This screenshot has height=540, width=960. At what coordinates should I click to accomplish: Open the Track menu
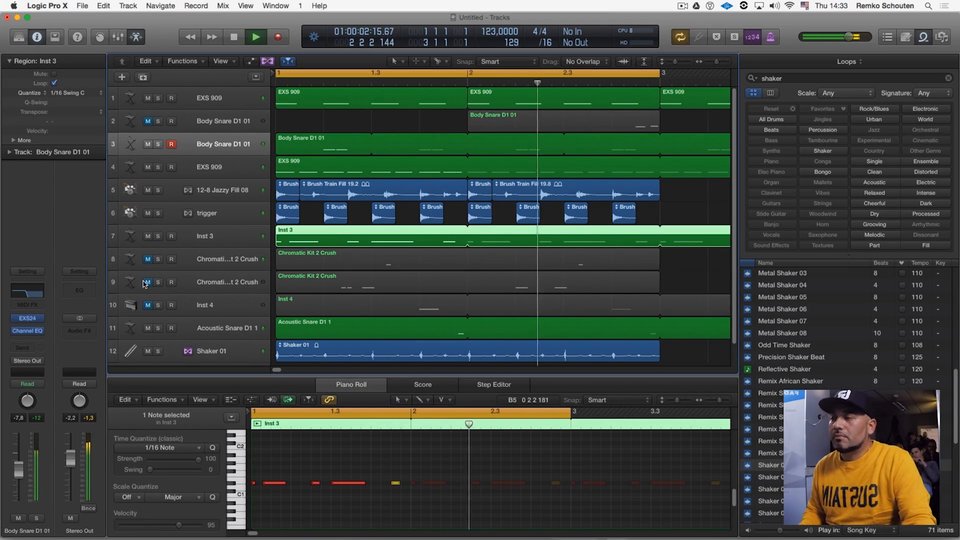[x=128, y=6]
